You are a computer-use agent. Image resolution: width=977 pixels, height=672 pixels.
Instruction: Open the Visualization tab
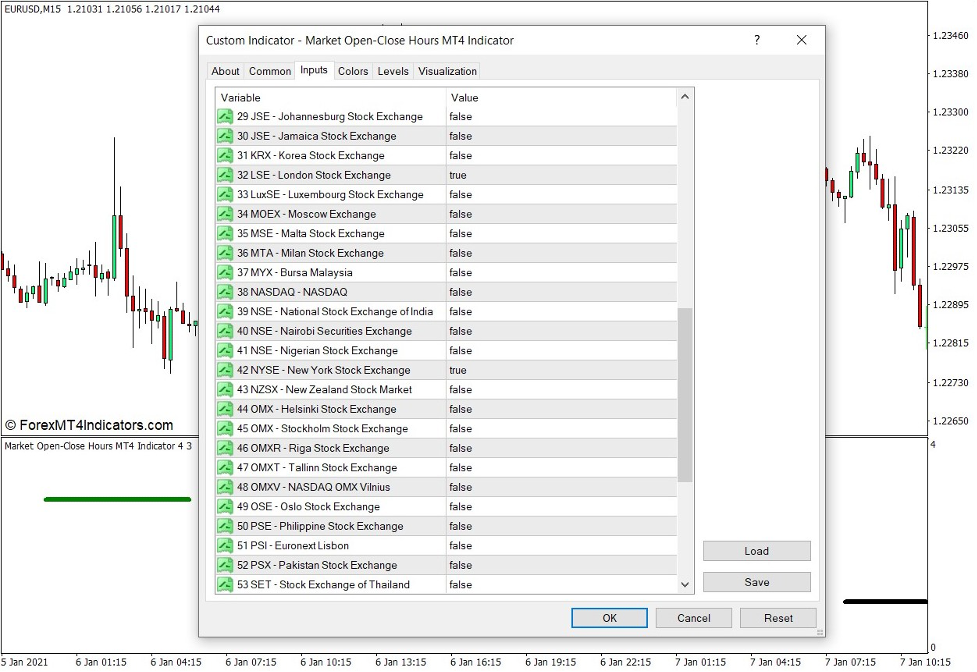click(x=447, y=71)
